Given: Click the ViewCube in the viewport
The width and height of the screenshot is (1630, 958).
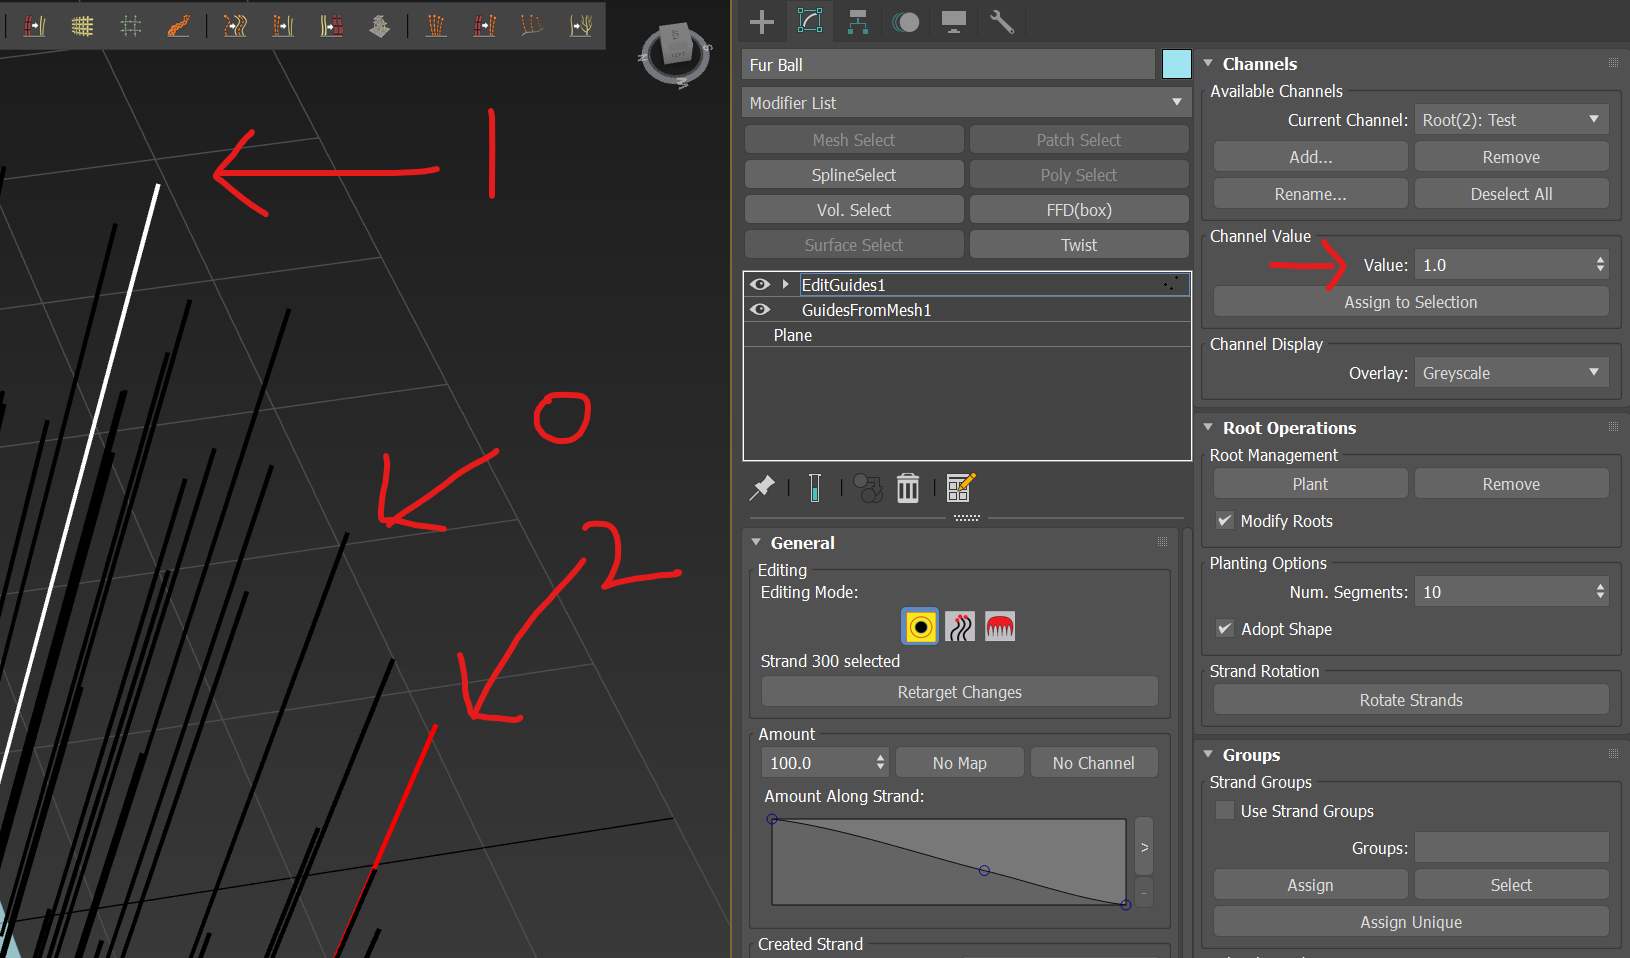Looking at the screenshot, I should (676, 52).
